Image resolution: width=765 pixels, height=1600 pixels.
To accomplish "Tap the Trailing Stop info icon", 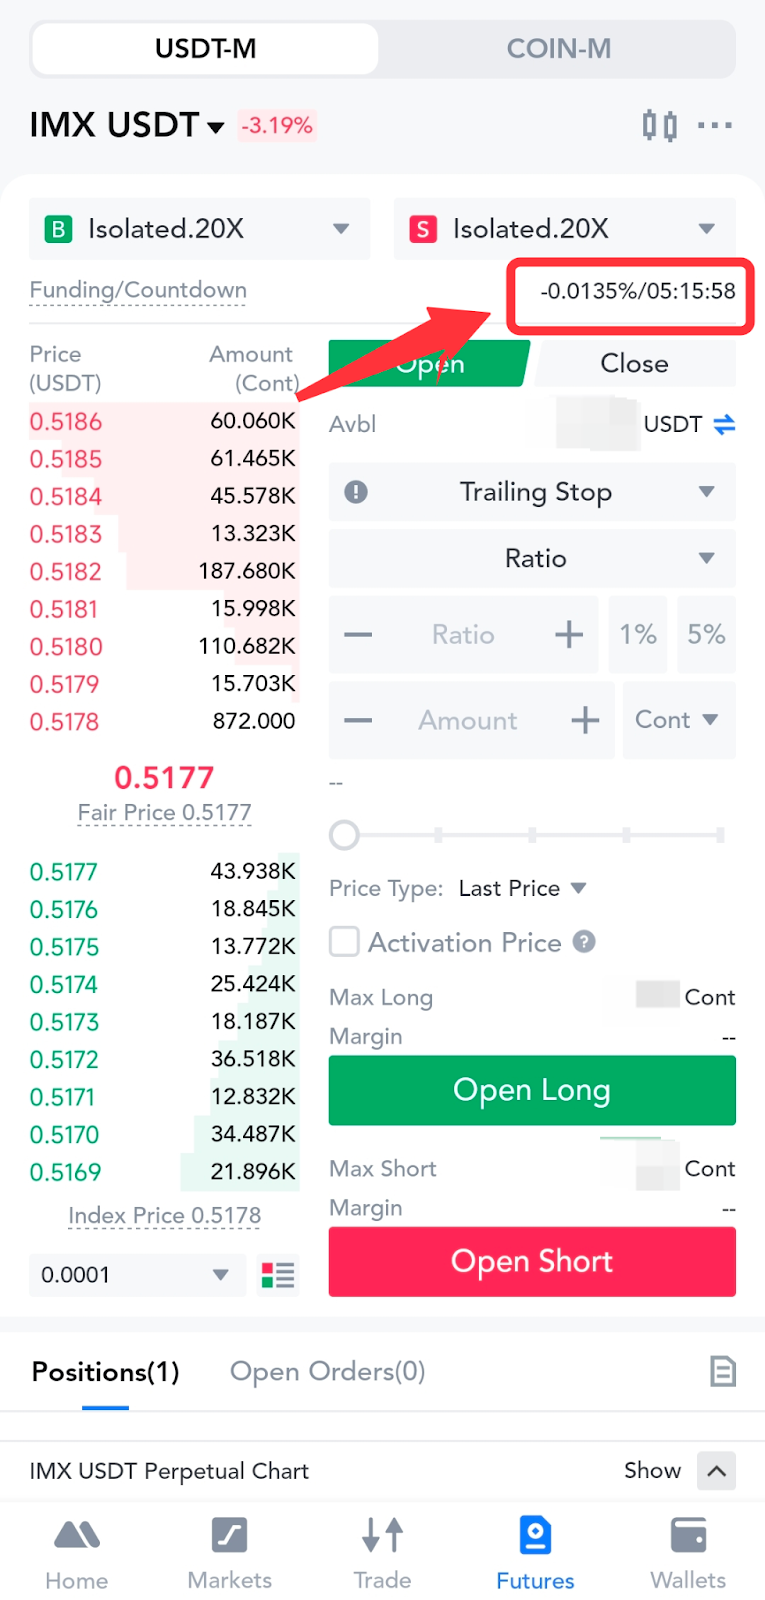I will pyautogui.click(x=356, y=492).
